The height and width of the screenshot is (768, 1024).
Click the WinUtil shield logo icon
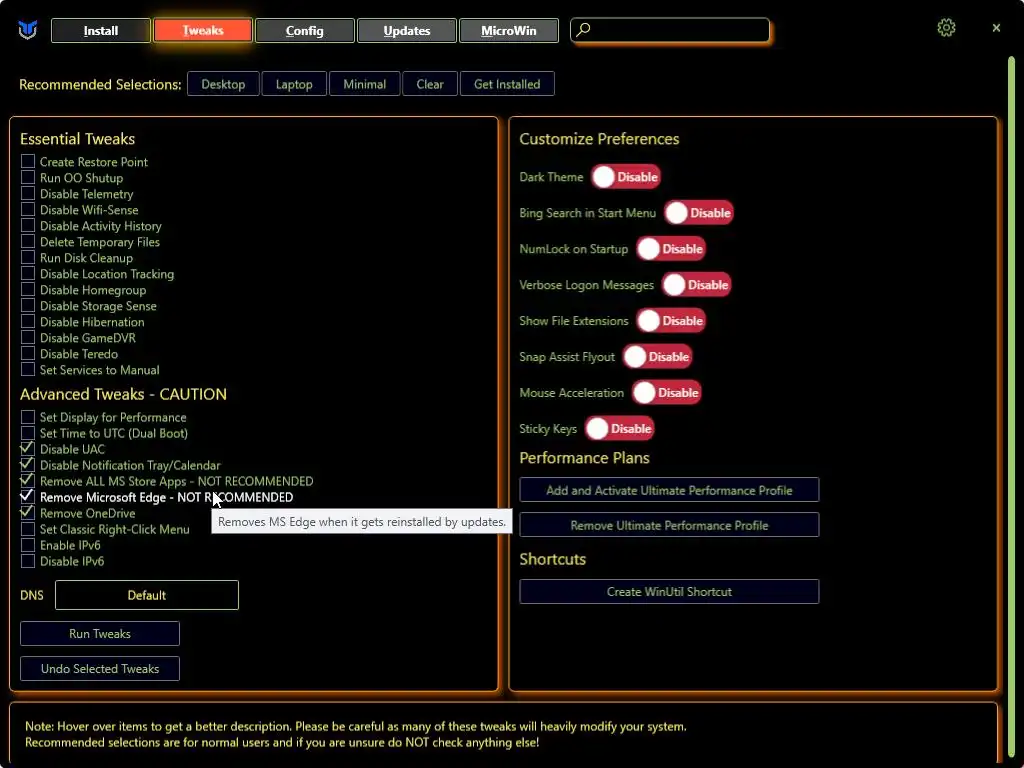coord(27,30)
